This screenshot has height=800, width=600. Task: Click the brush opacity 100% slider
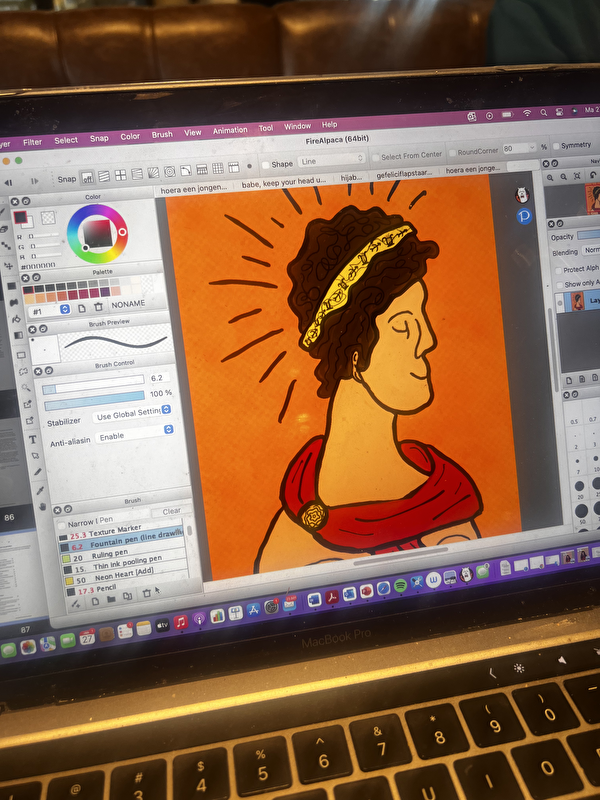click(95, 401)
